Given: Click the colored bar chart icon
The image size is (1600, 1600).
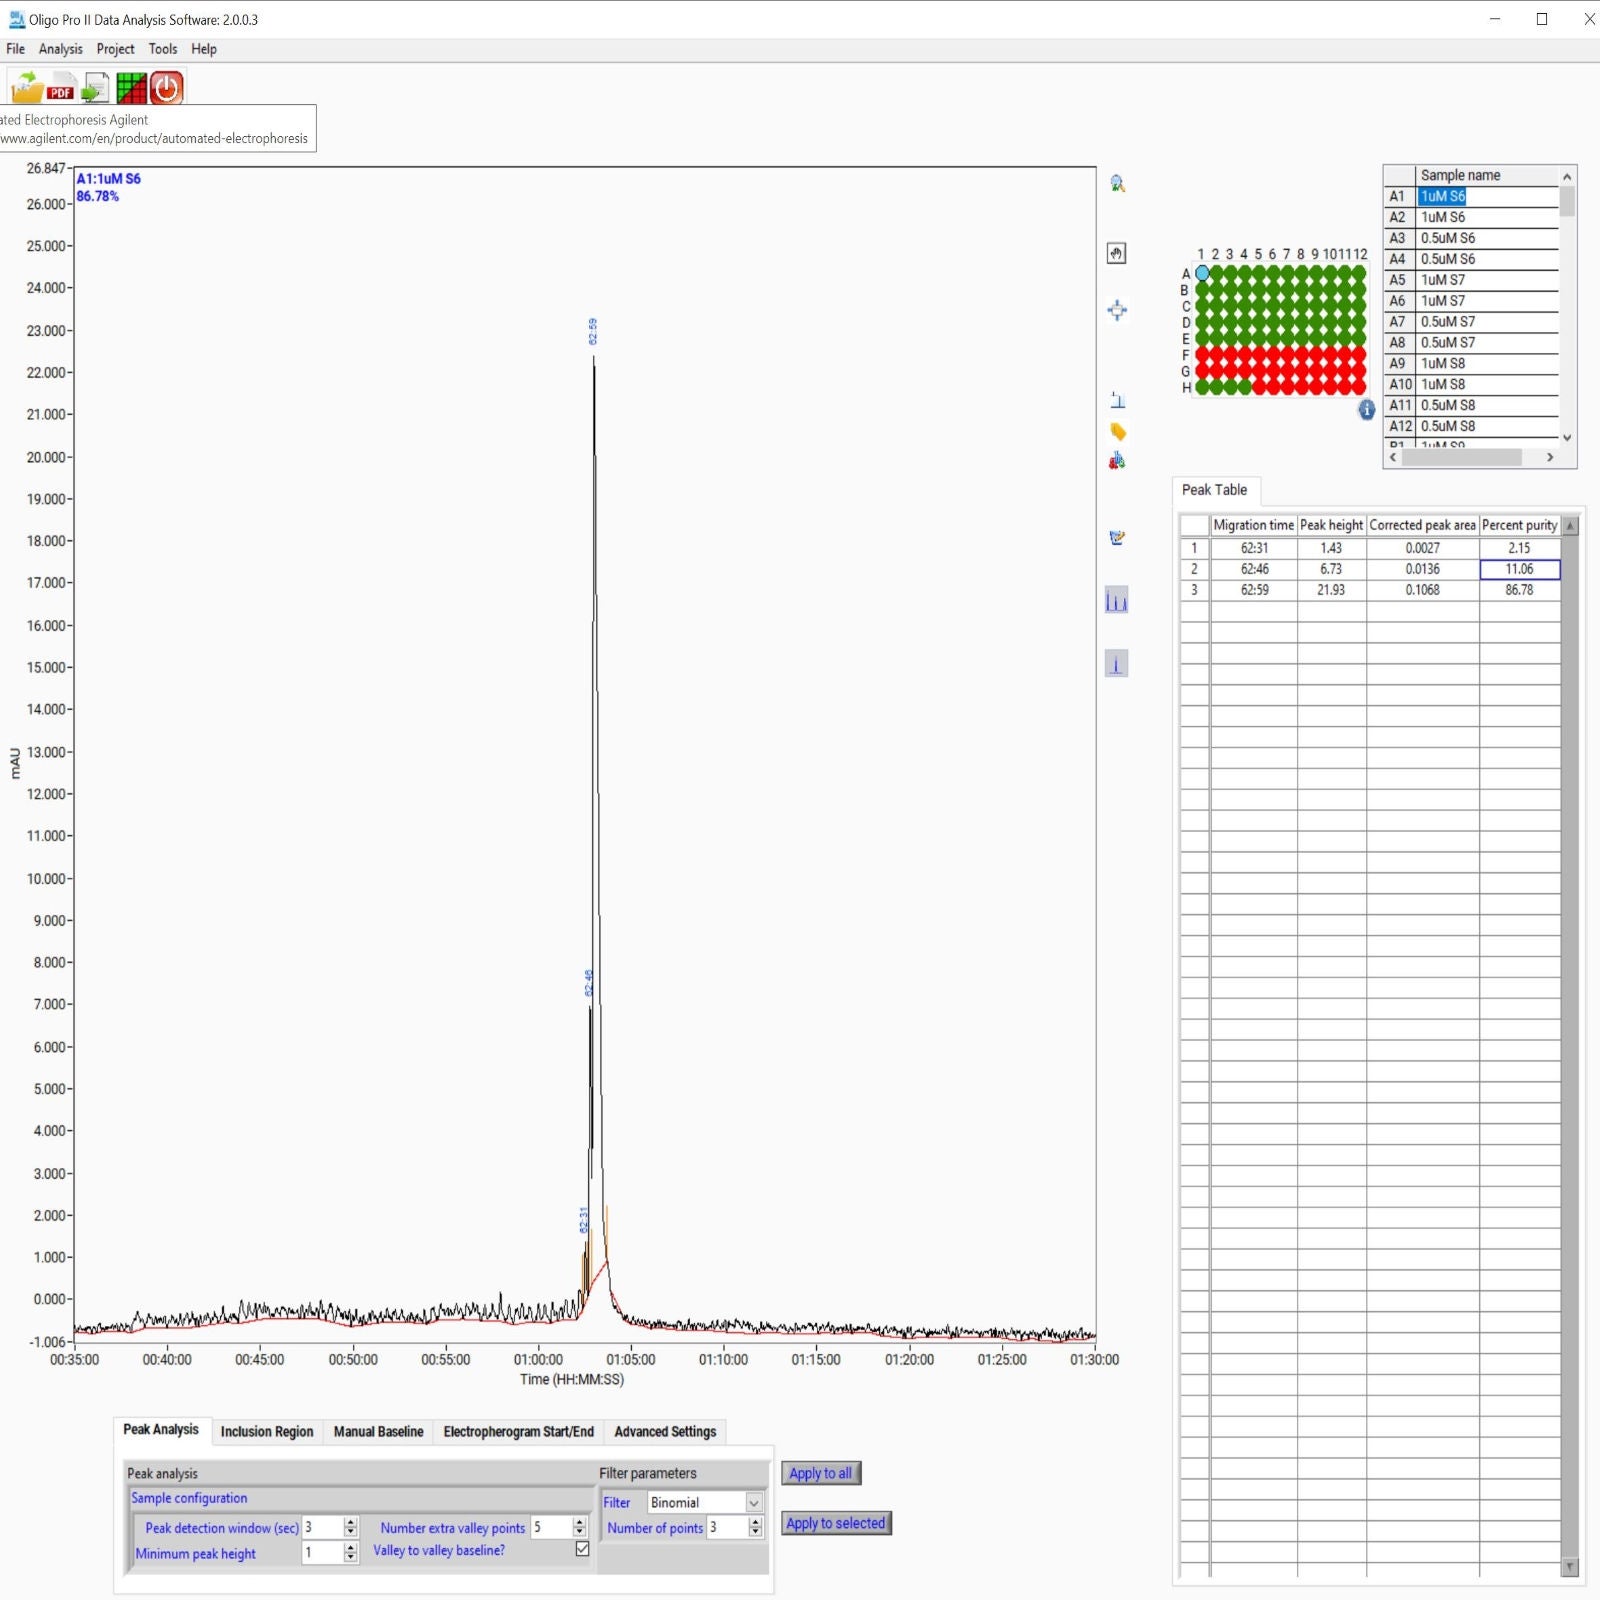Looking at the screenshot, I should coord(1117,460).
